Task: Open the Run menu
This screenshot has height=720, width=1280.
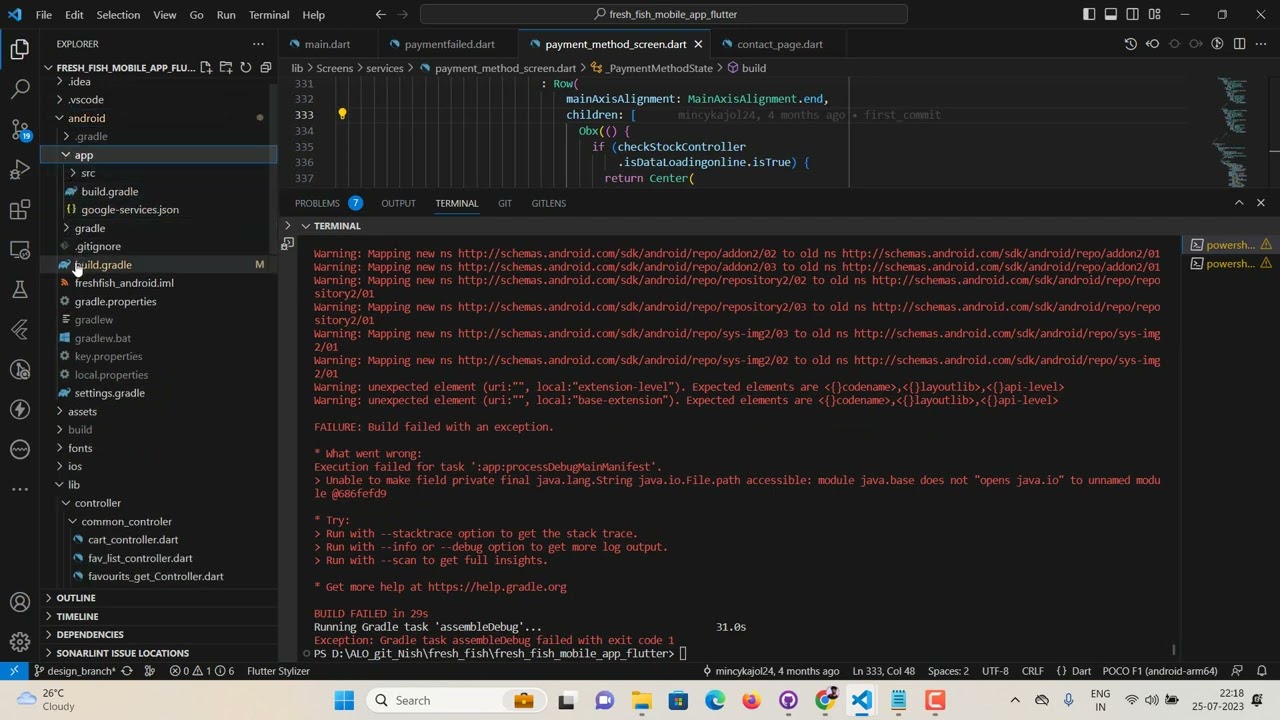Action: click(226, 15)
